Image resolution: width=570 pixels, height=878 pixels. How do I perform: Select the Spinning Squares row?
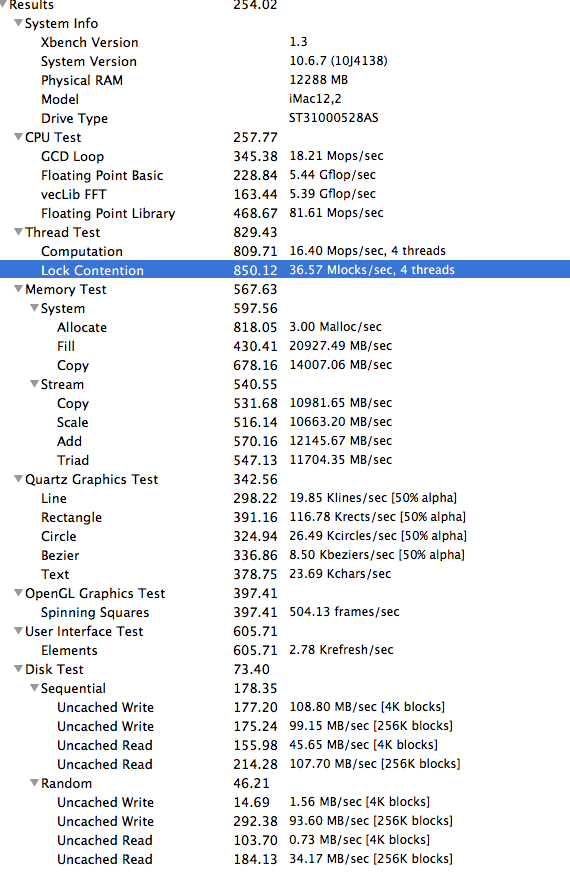[x=285, y=613]
